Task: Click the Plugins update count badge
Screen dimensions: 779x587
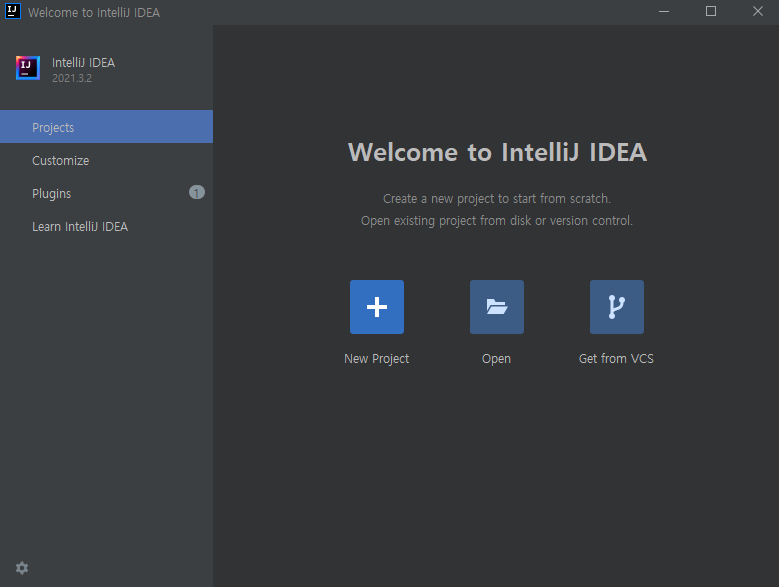Action: click(197, 192)
